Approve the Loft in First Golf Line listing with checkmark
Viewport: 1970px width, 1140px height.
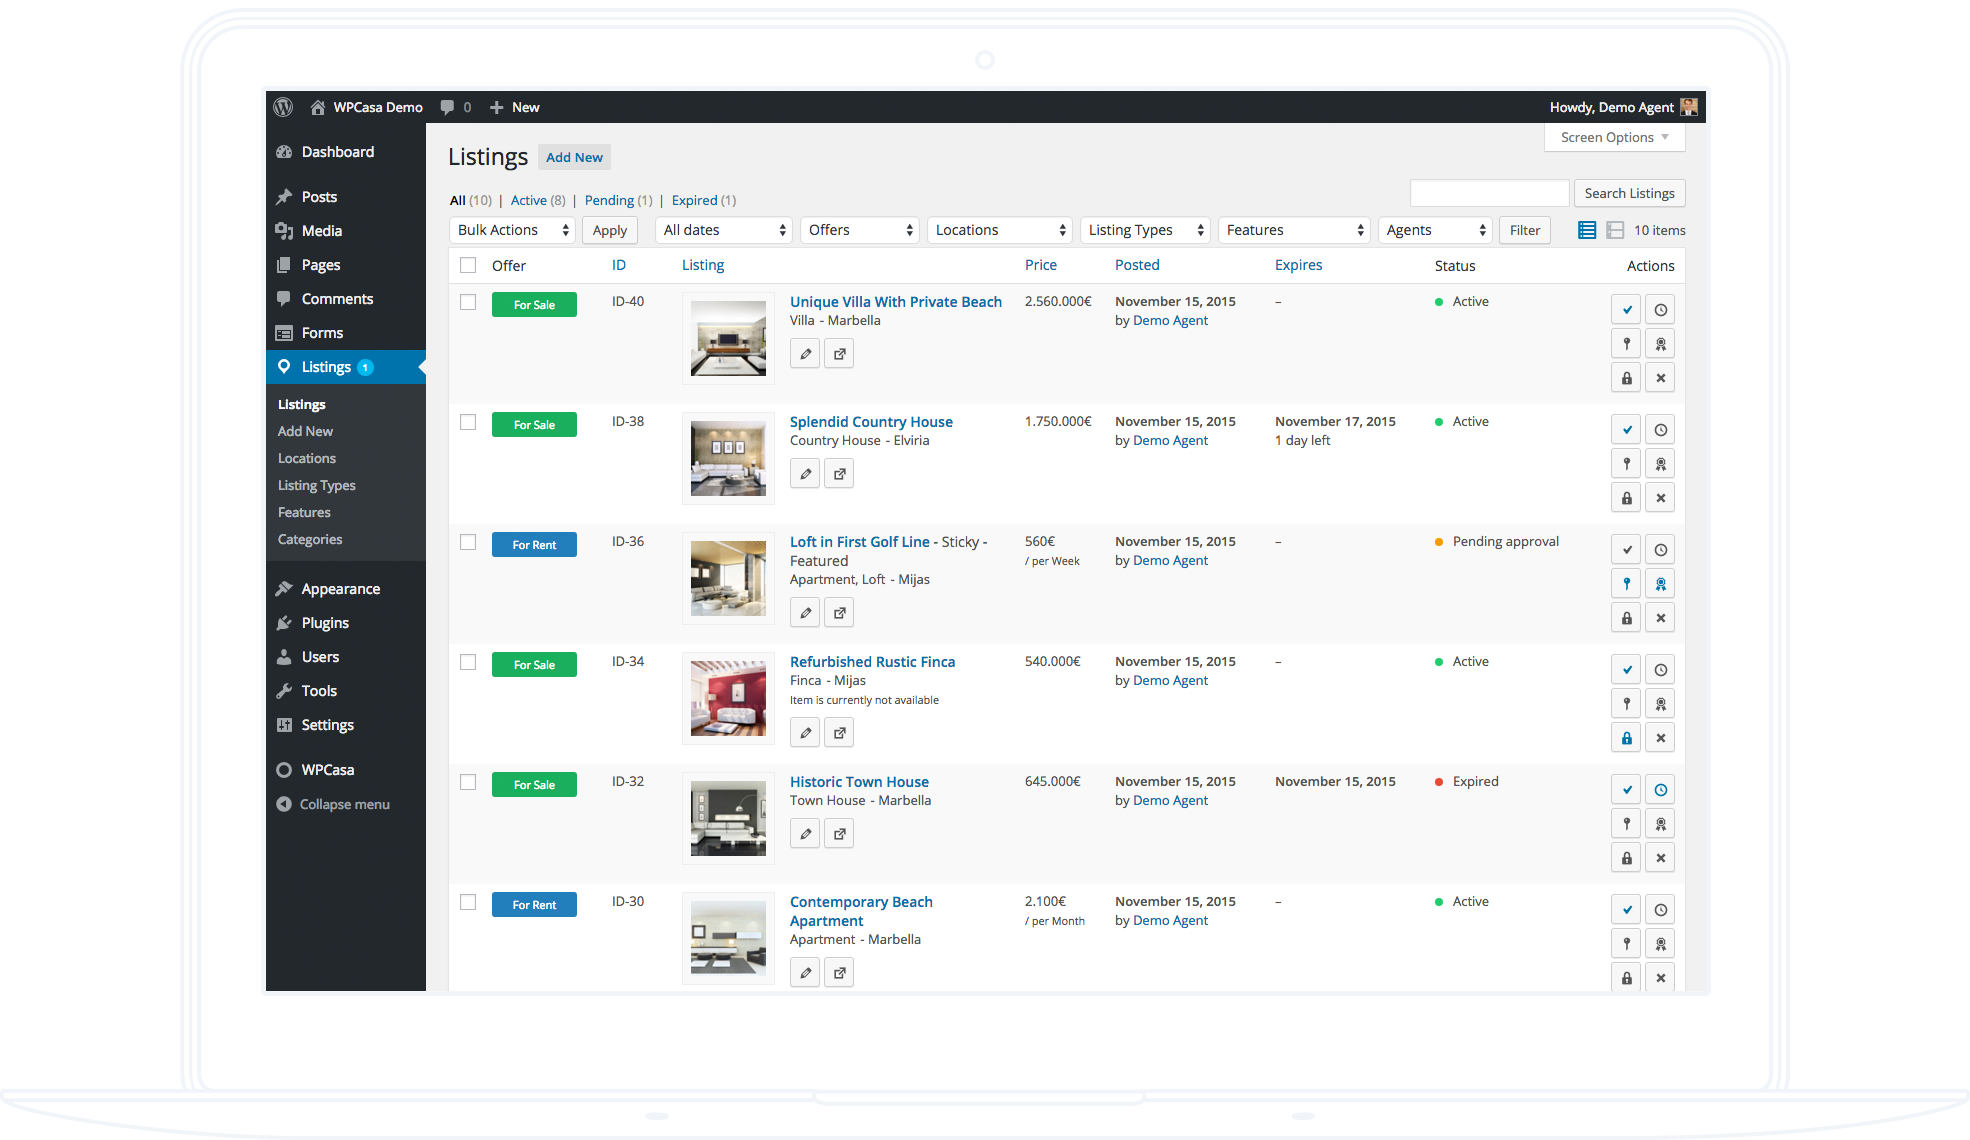click(1627, 550)
